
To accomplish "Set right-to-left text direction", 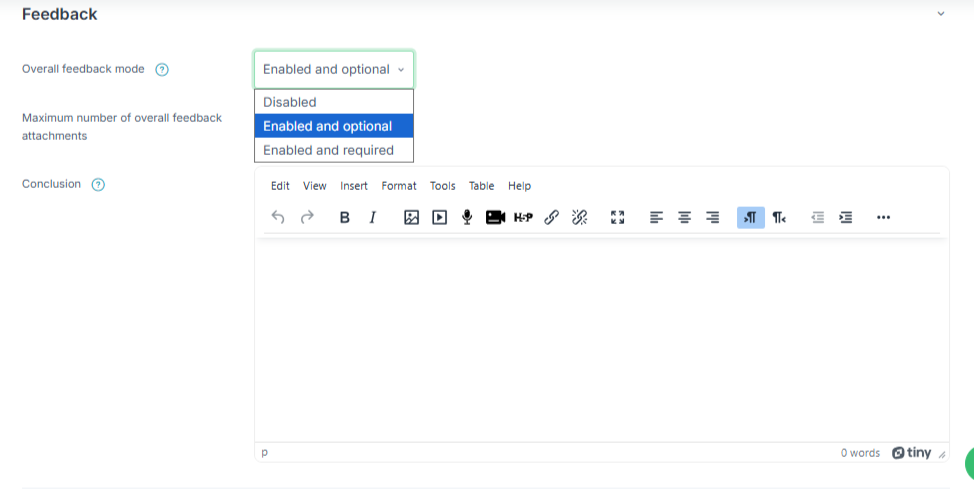I will 779,217.
